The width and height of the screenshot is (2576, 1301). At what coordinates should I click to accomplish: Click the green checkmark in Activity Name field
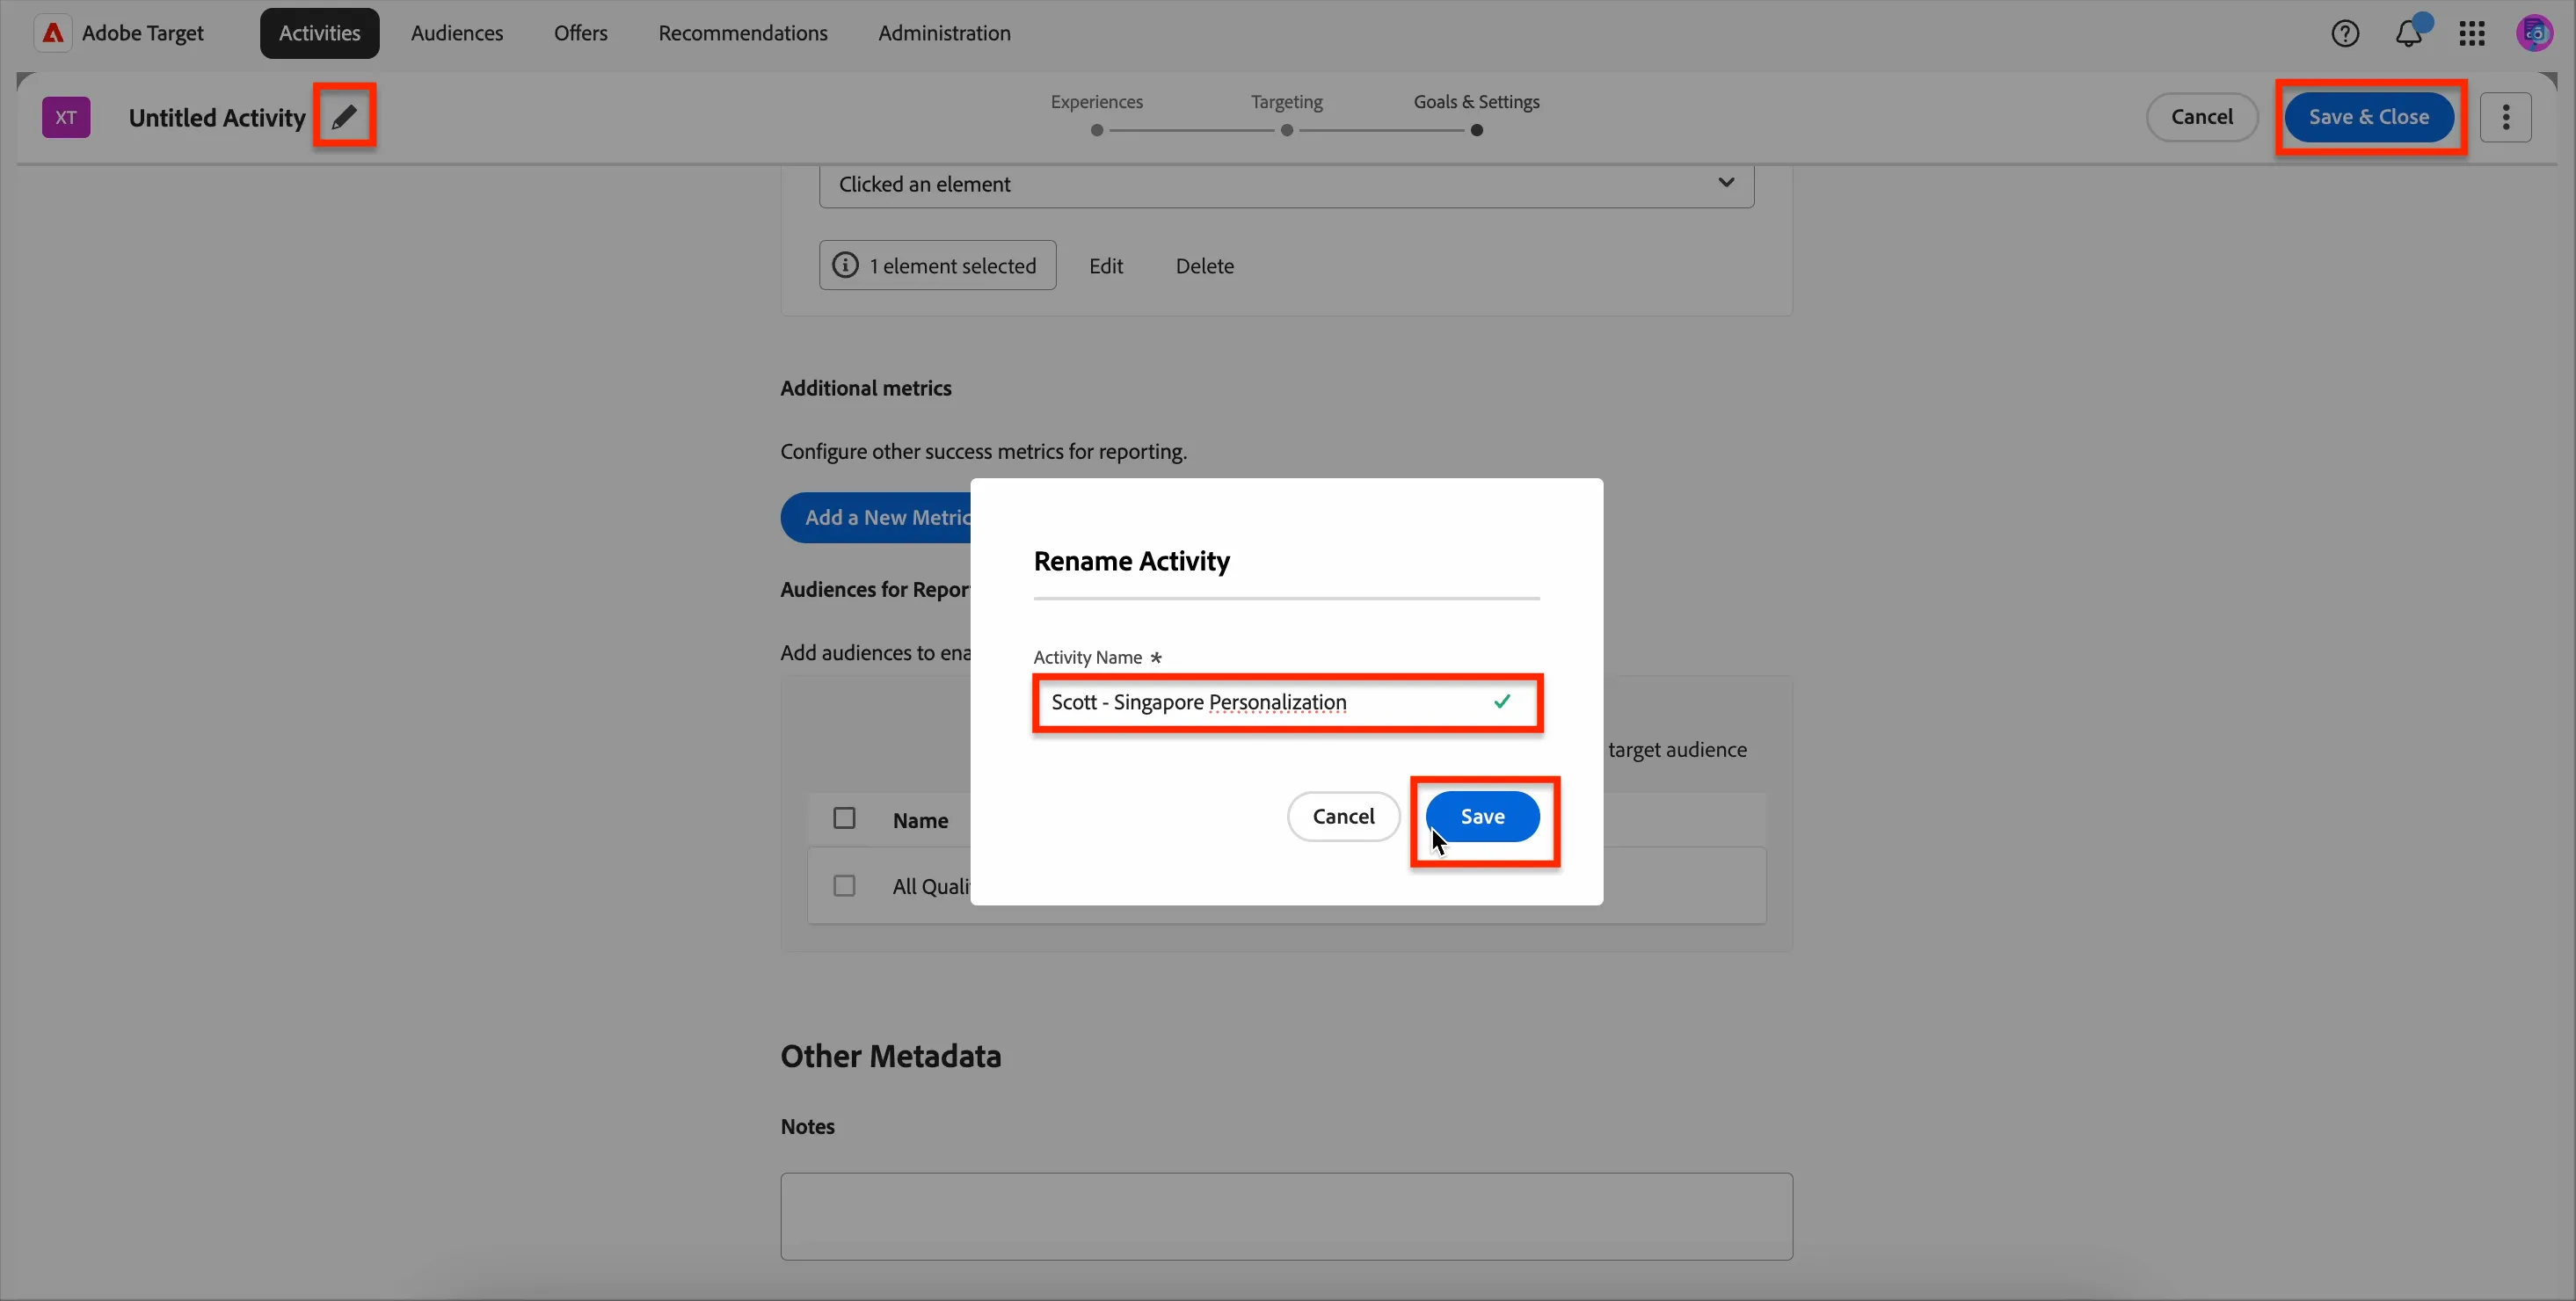point(1502,702)
